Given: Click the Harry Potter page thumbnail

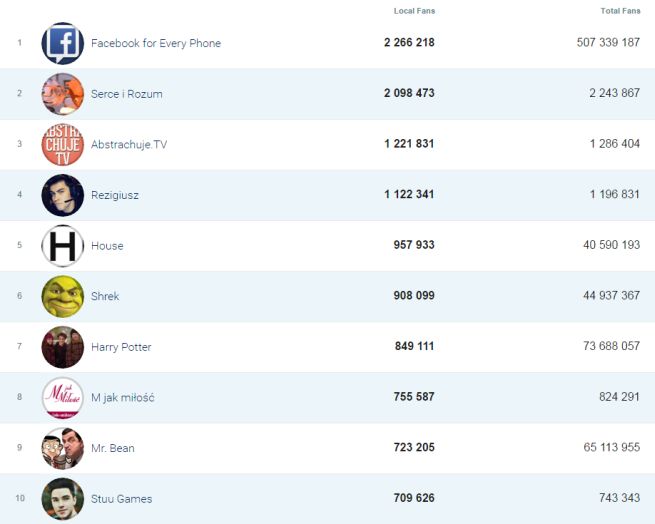Looking at the screenshot, I should 62,347.
